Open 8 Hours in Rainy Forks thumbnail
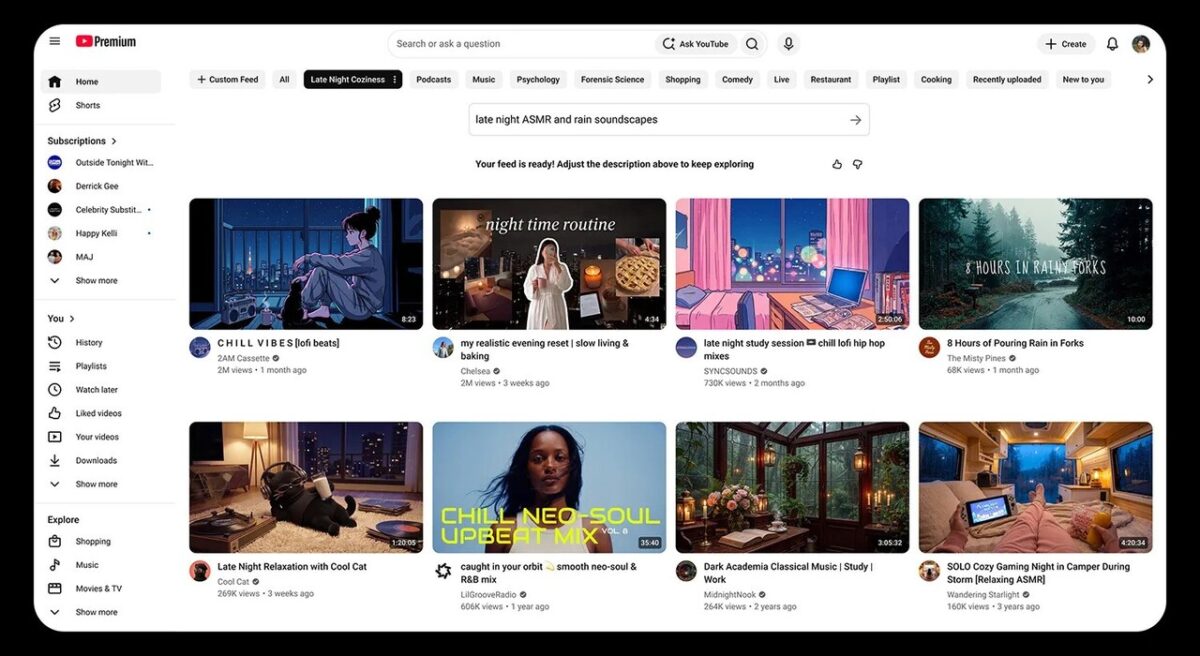This screenshot has width=1200, height=656. [x=1035, y=264]
